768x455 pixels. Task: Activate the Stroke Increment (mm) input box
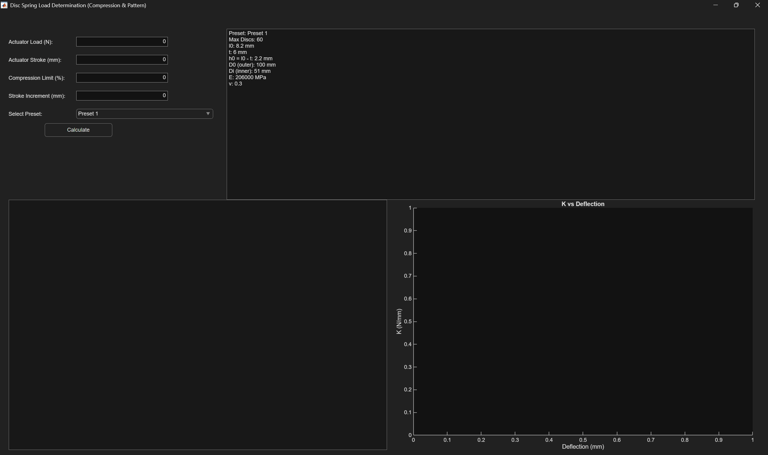point(122,96)
